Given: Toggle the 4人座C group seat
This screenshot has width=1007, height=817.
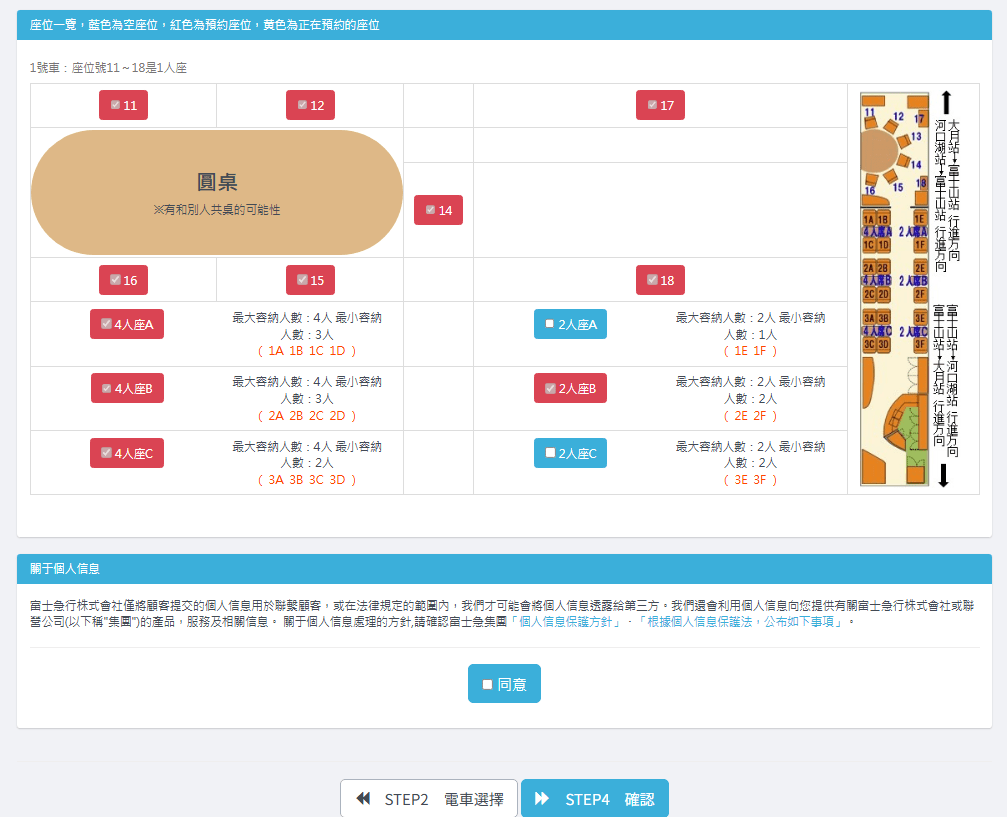Looking at the screenshot, I should click(127, 453).
